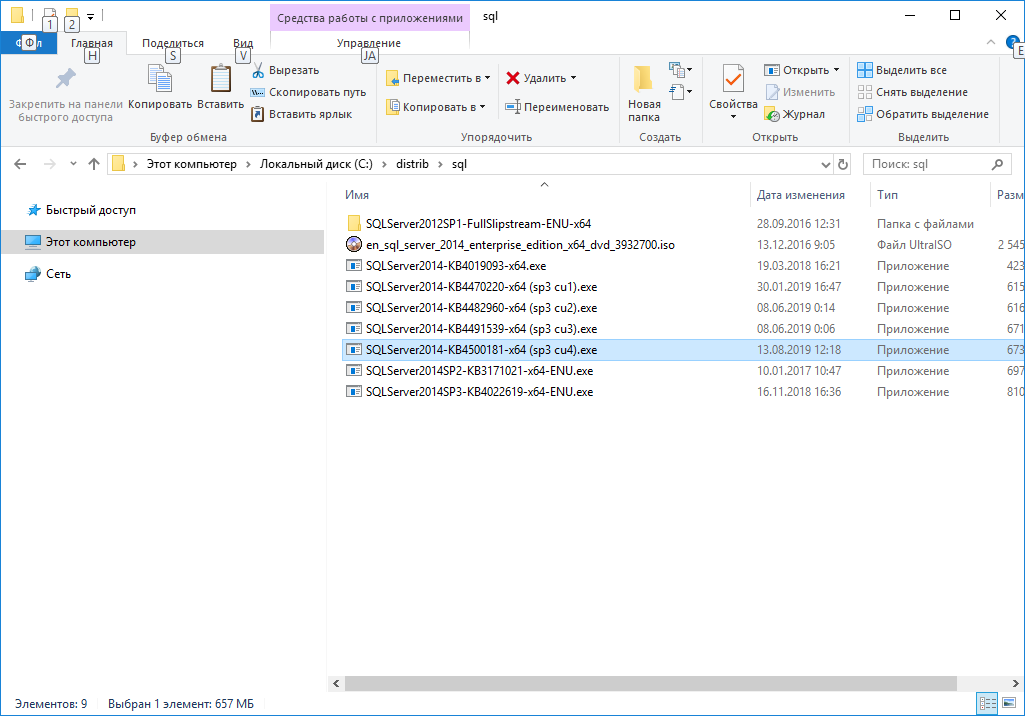Click the Копировать (Copy) icon

(160, 80)
